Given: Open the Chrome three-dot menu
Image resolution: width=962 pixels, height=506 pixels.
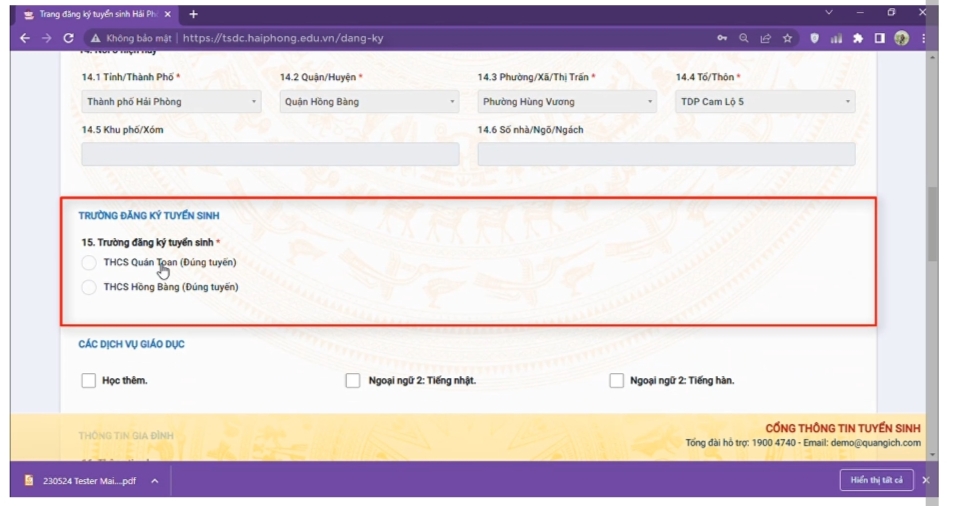Looking at the screenshot, I should 922,38.
